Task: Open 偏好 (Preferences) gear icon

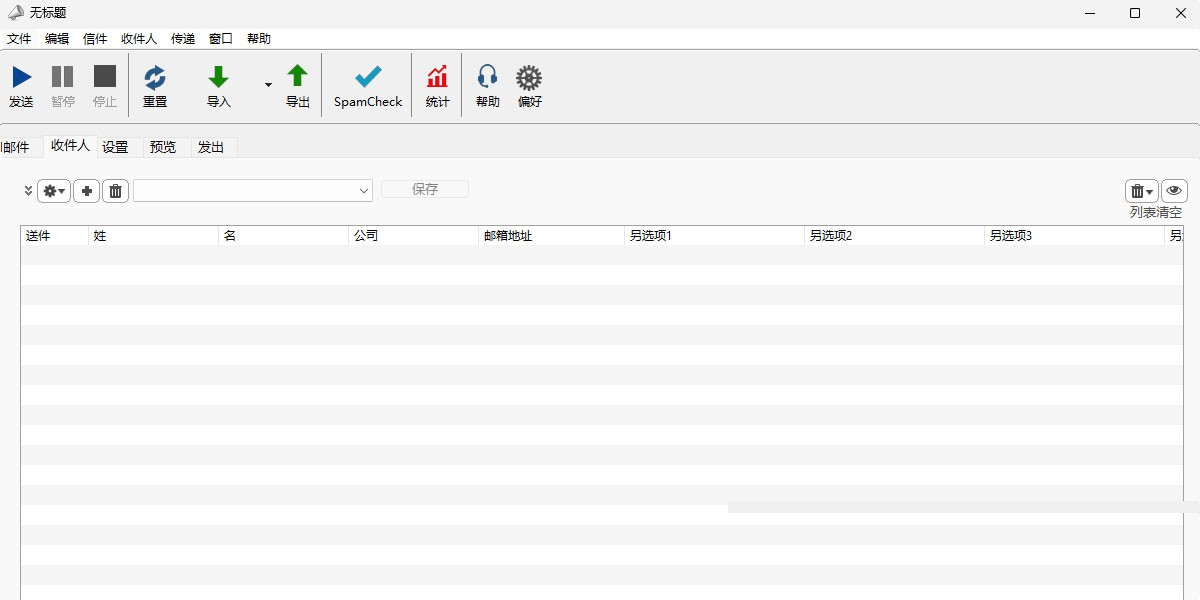Action: coord(529,77)
